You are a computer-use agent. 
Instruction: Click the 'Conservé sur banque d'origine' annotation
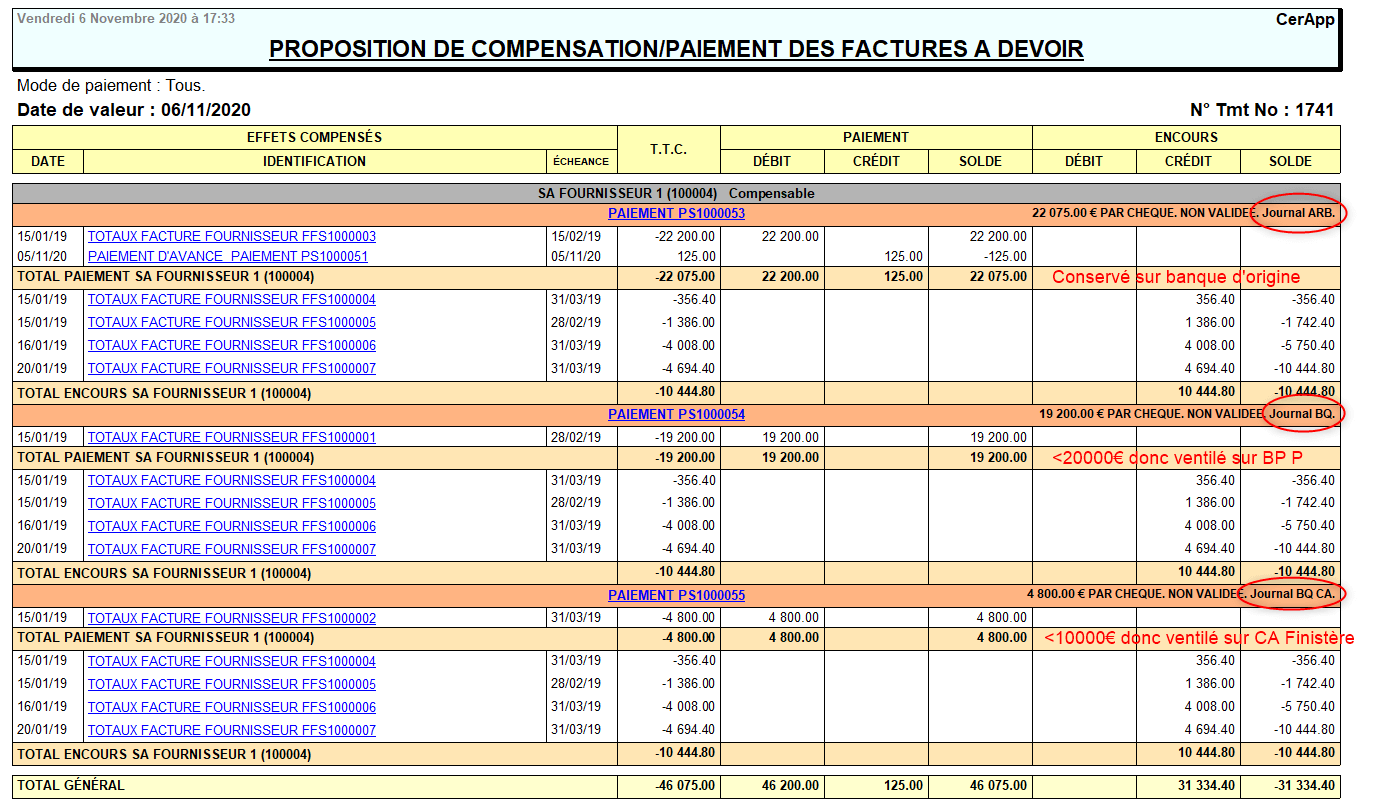pos(1175,277)
